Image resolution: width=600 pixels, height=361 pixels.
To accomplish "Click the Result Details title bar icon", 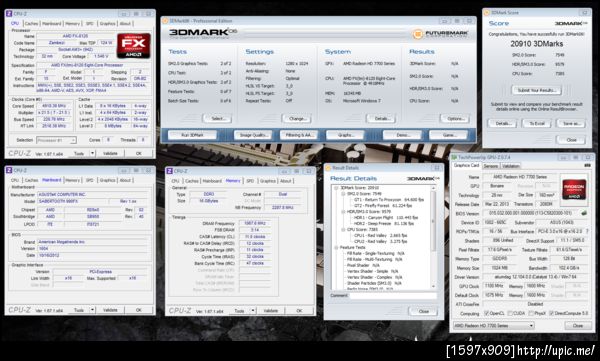I will tap(328, 168).
